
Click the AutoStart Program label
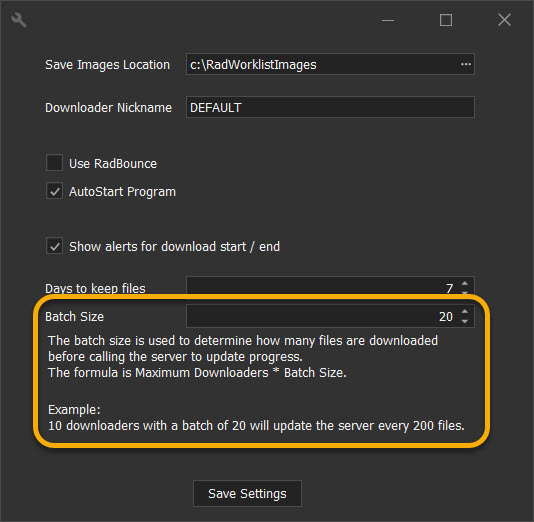[x=122, y=192]
